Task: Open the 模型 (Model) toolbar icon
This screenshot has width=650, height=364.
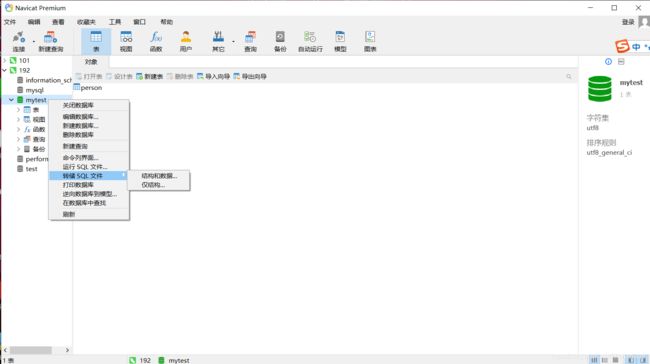Action: click(x=340, y=41)
